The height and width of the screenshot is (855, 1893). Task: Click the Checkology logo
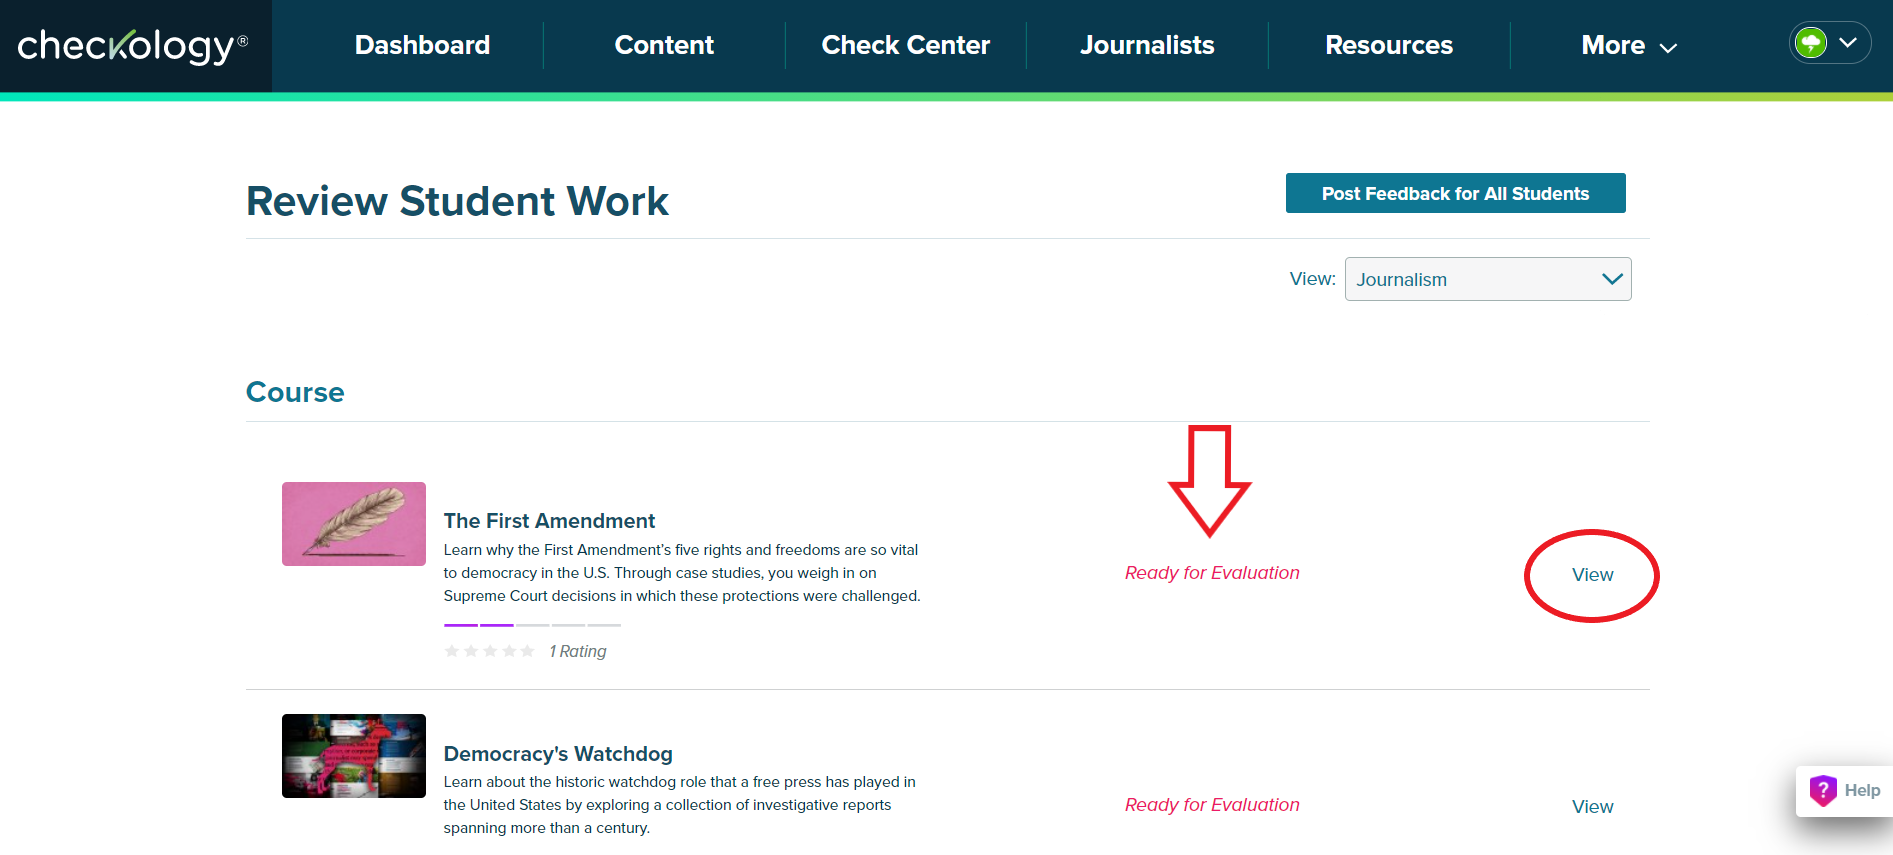(132, 46)
